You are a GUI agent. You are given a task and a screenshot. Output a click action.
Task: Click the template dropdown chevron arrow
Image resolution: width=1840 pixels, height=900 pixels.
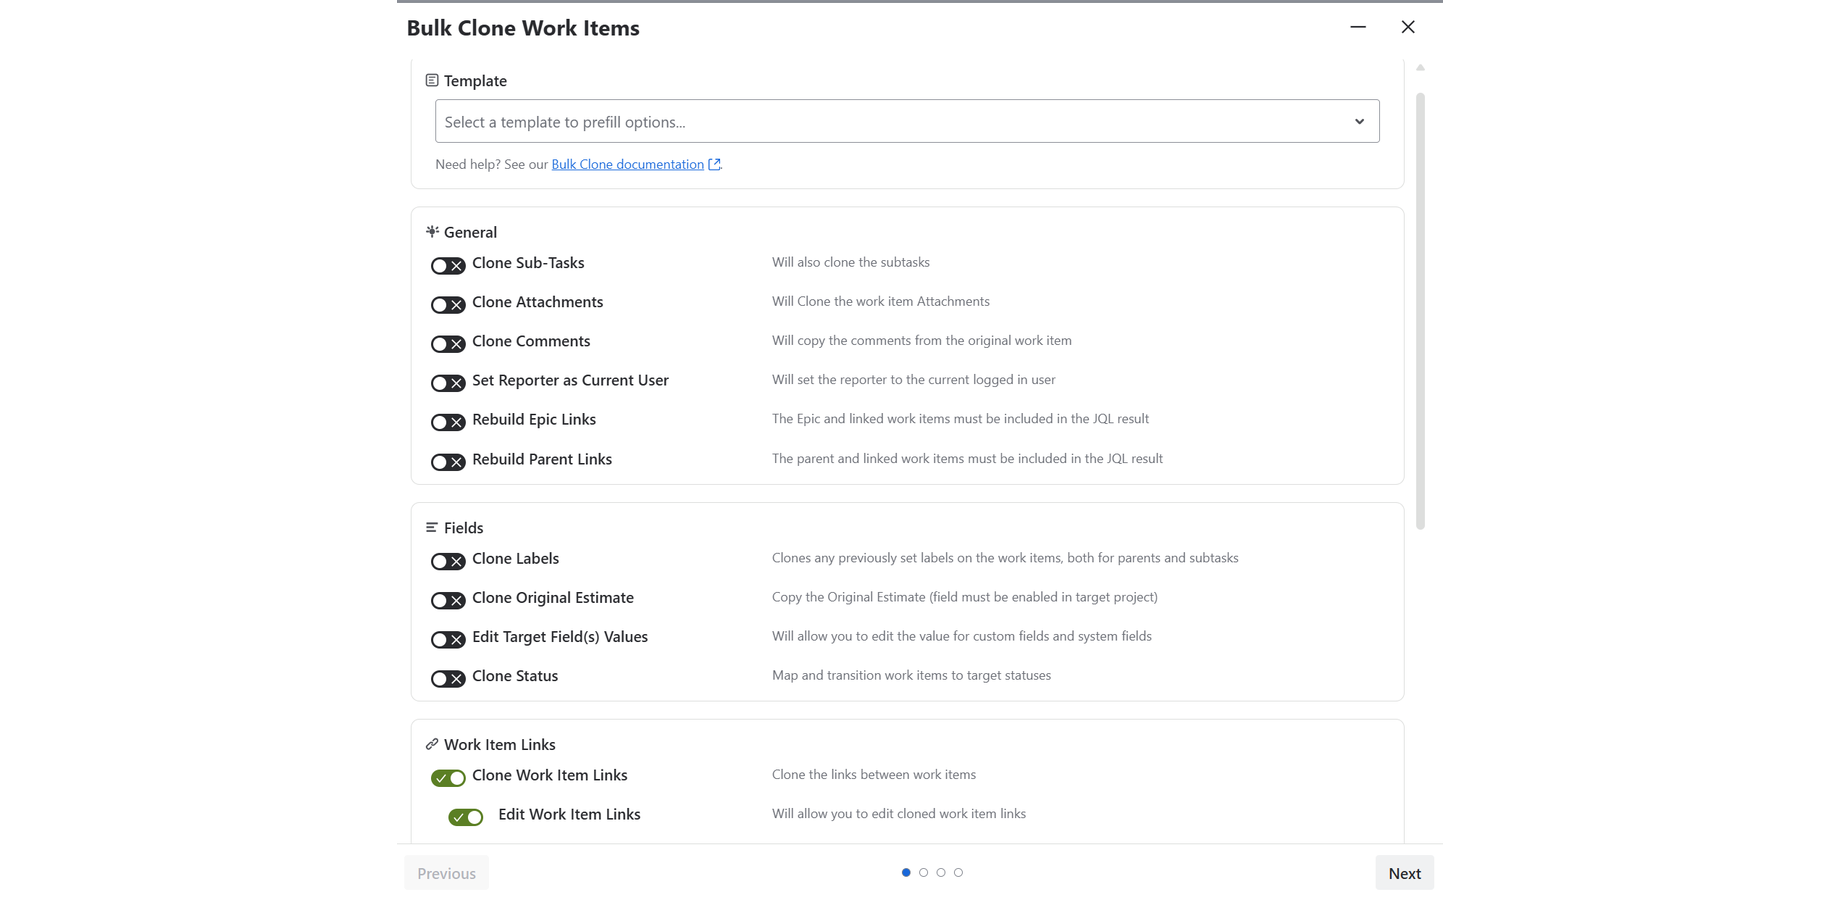(1359, 121)
